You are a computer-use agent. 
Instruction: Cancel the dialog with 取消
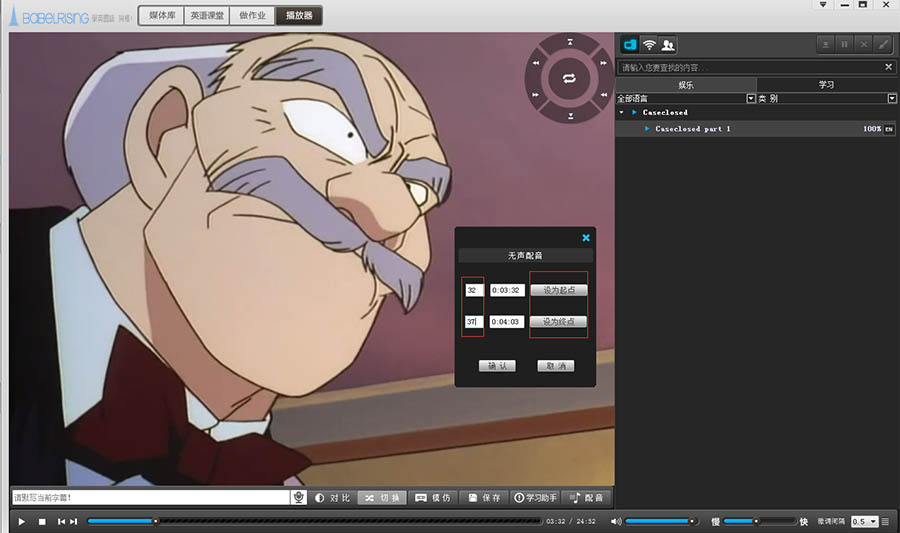(556, 366)
